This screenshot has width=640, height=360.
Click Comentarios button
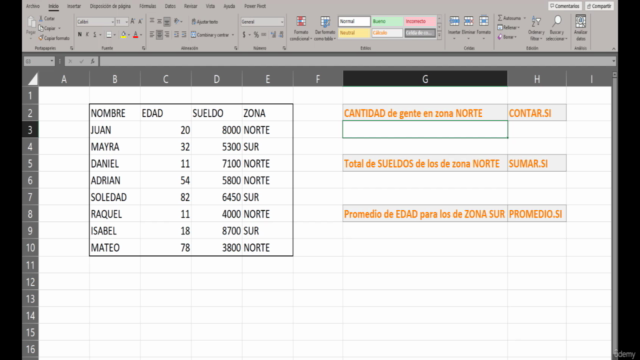(x=564, y=6)
